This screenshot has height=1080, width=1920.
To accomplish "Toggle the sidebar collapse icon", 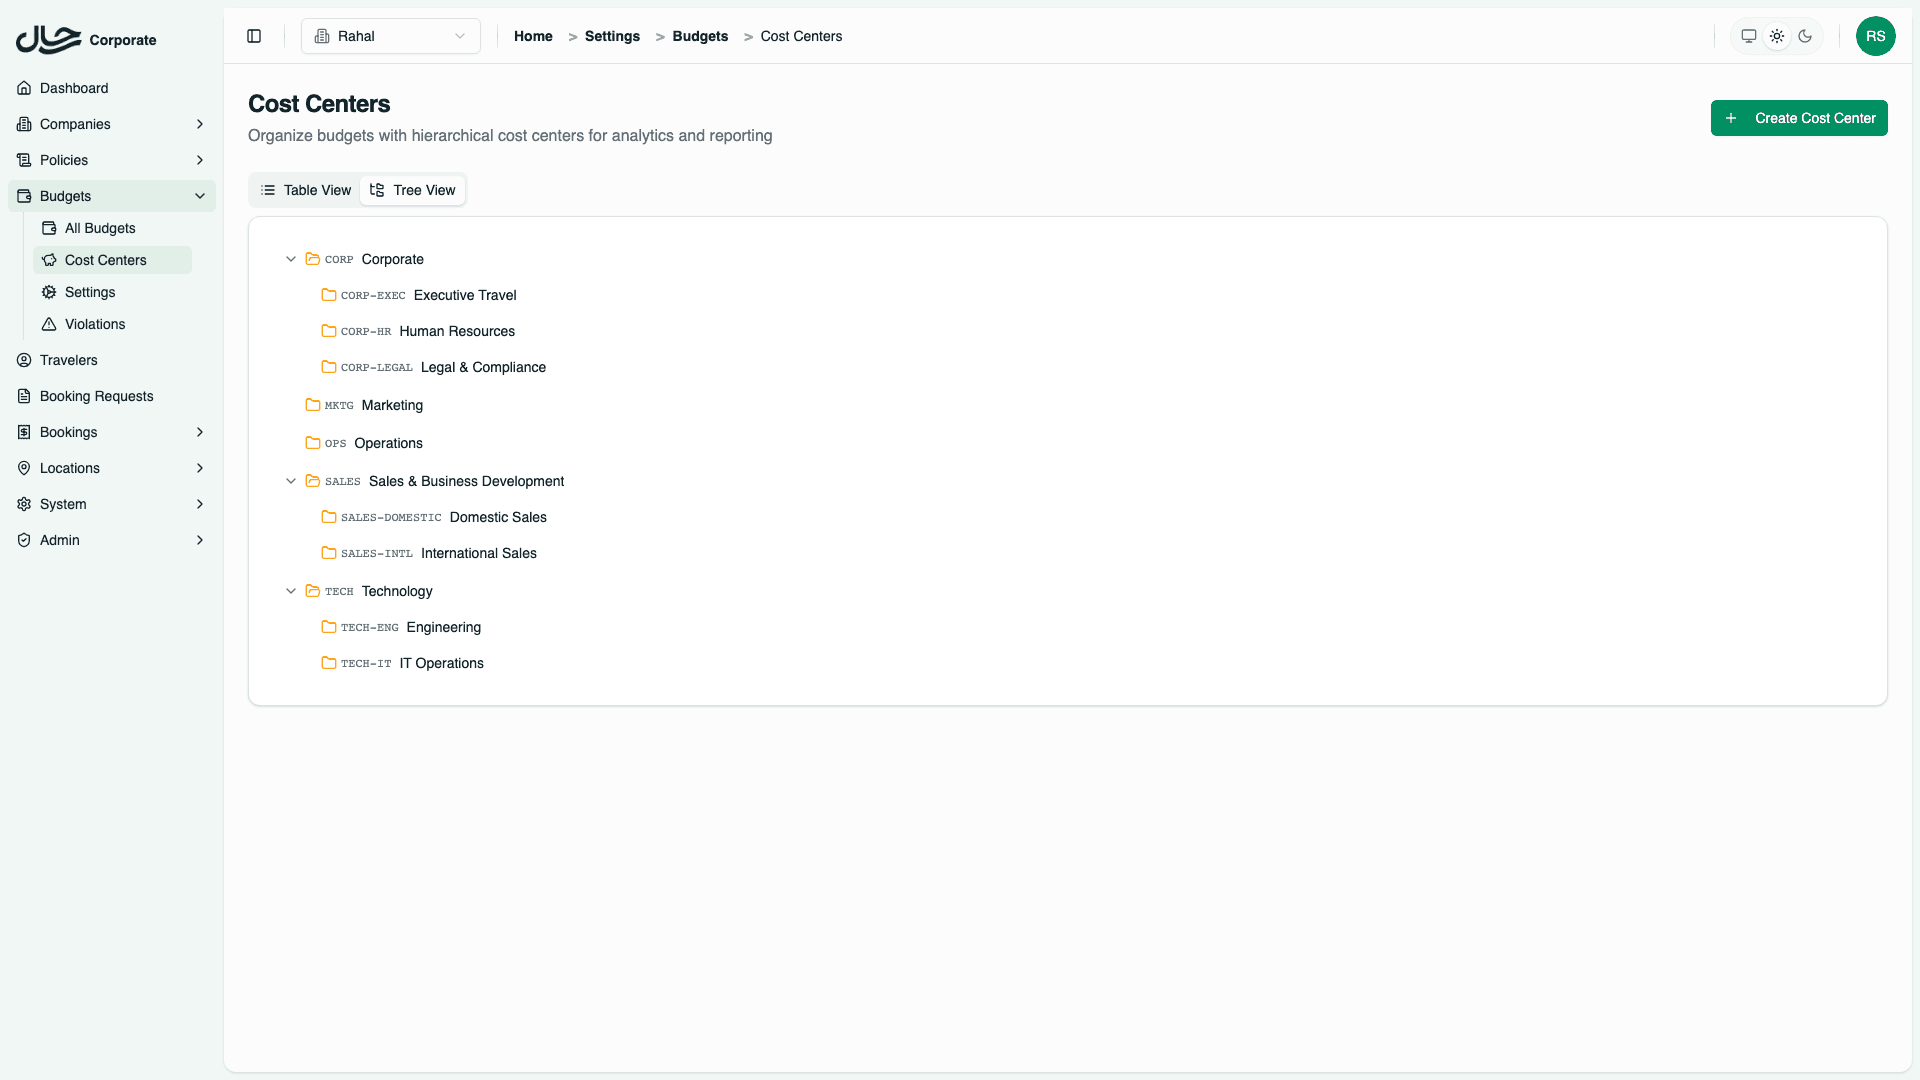I will point(254,36).
